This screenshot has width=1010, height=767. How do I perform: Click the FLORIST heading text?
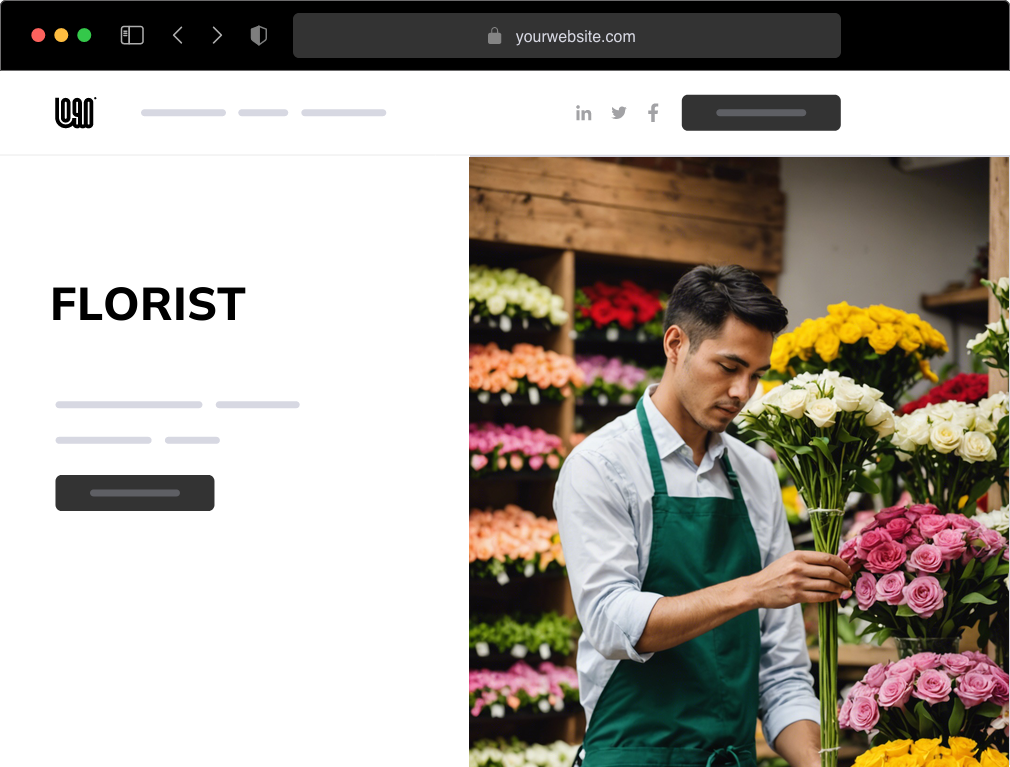(x=148, y=304)
